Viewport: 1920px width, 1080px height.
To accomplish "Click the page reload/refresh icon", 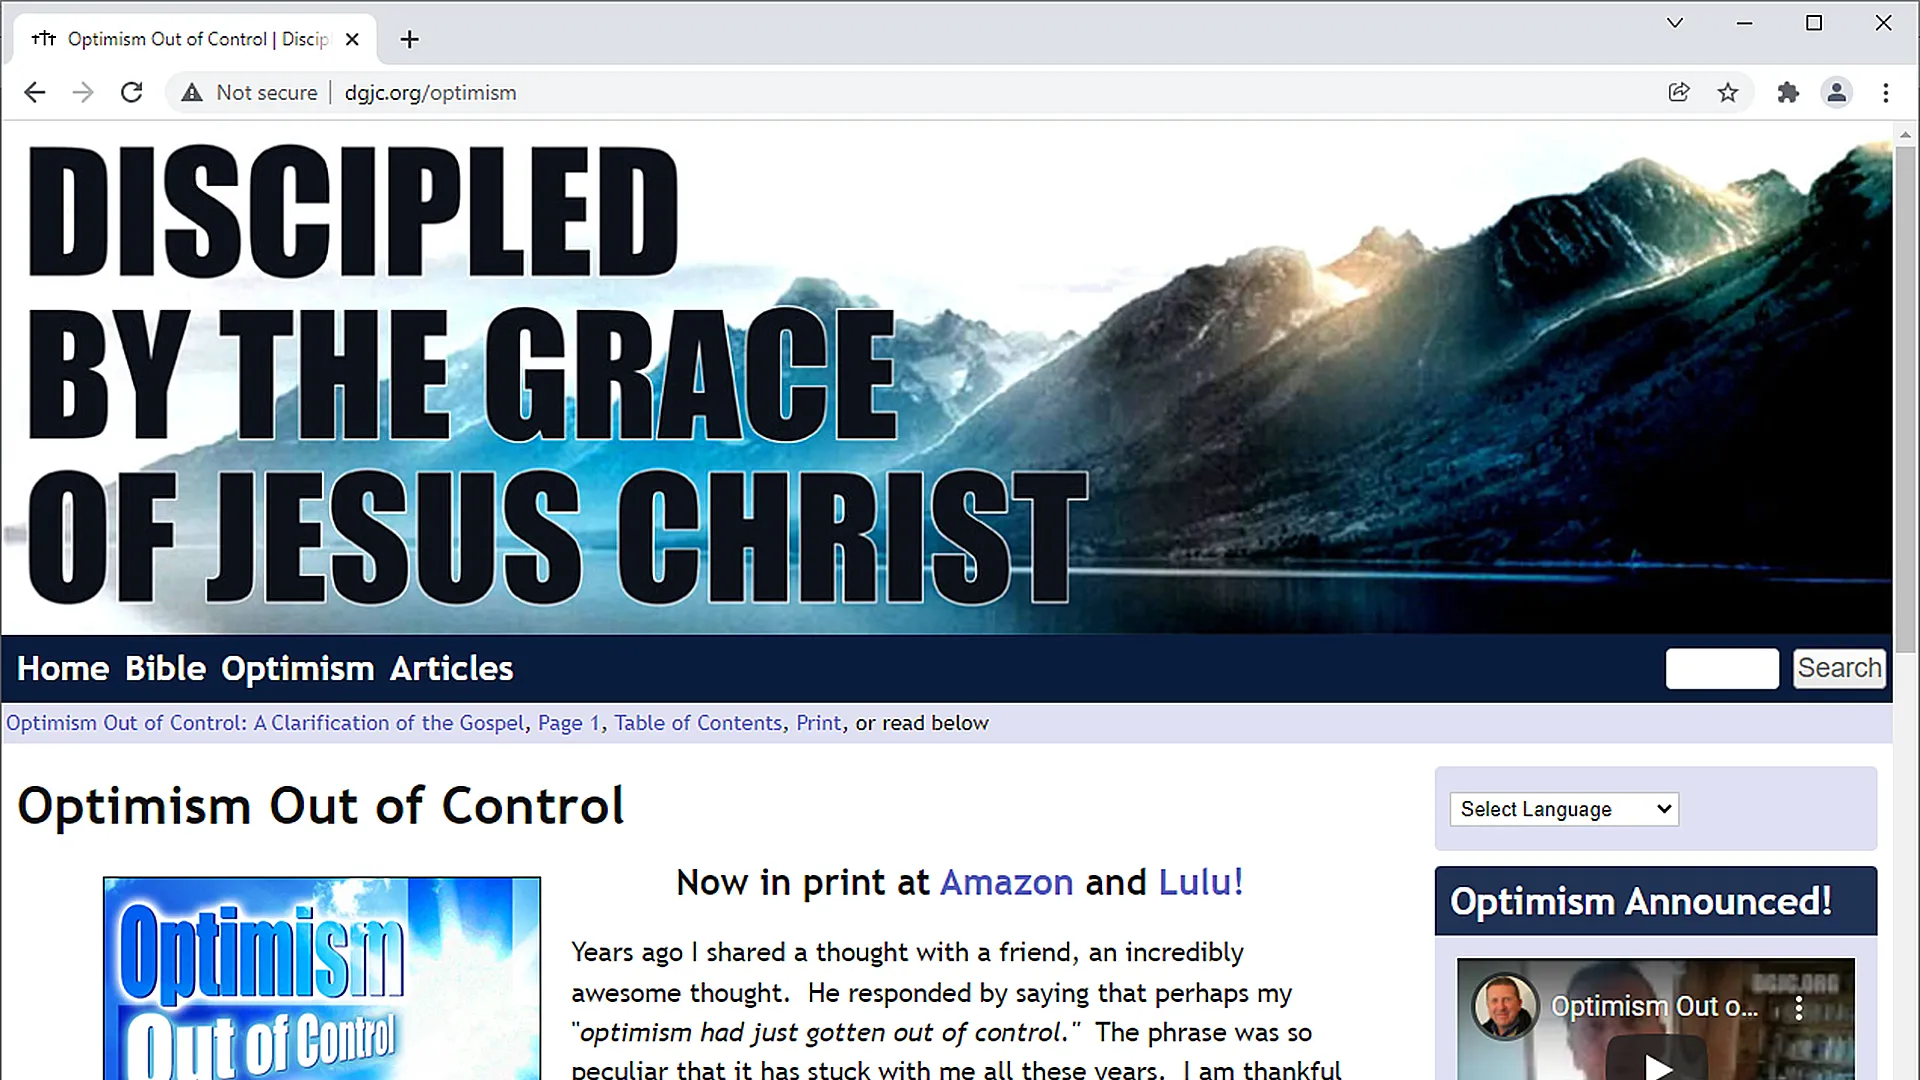I will point(131,92).
